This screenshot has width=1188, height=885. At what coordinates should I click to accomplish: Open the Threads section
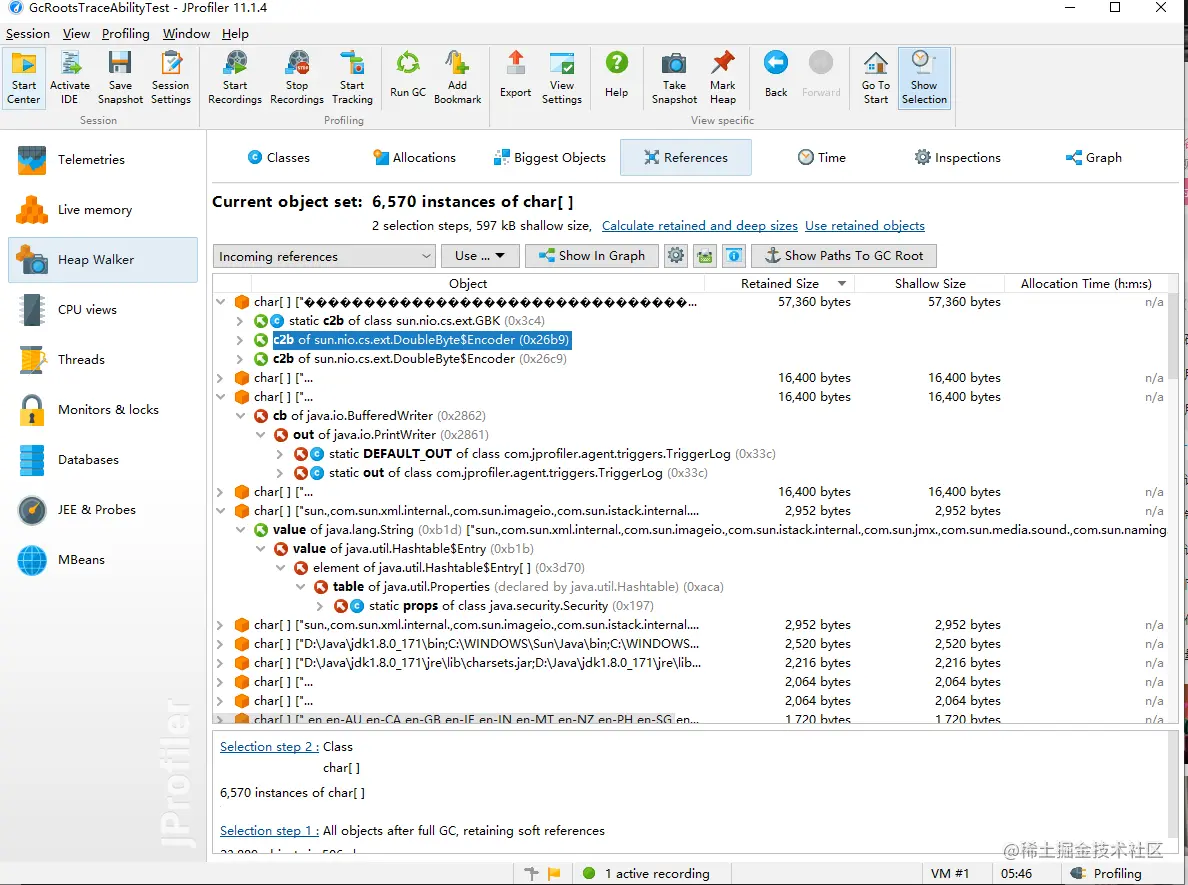coord(103,360)
